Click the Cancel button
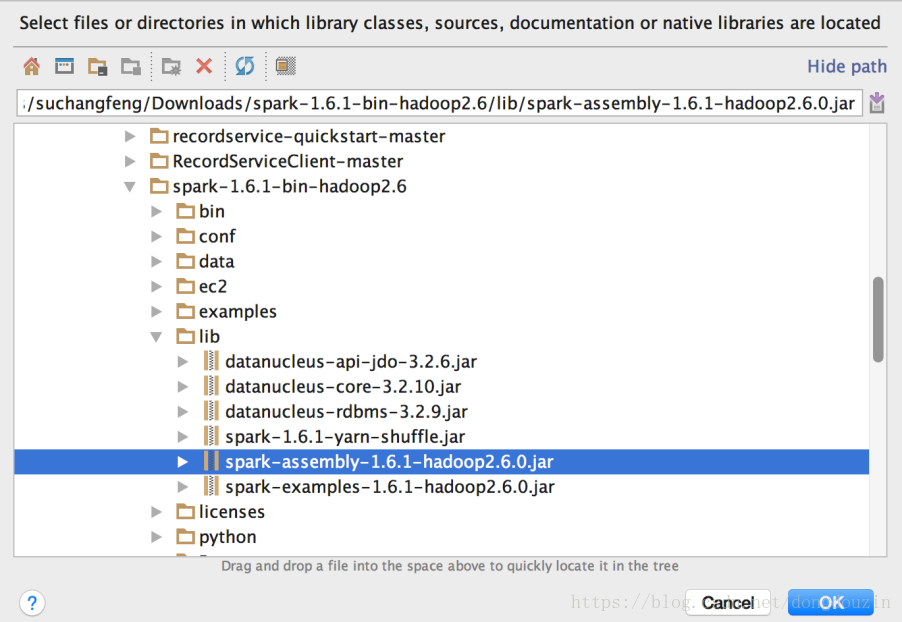902x622 pixels. 728,602
